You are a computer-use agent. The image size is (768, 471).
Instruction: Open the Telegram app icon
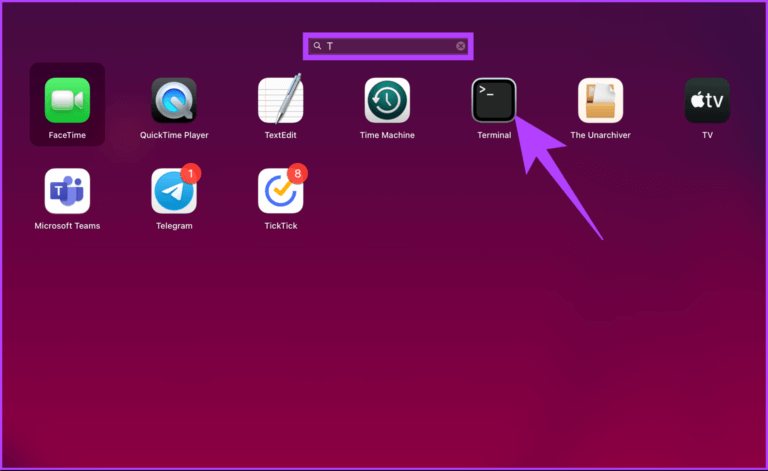tap(174, 191)
